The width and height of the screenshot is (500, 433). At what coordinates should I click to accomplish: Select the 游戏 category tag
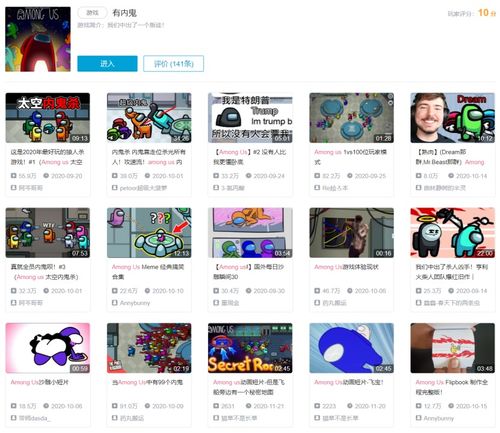pos(92,13)
